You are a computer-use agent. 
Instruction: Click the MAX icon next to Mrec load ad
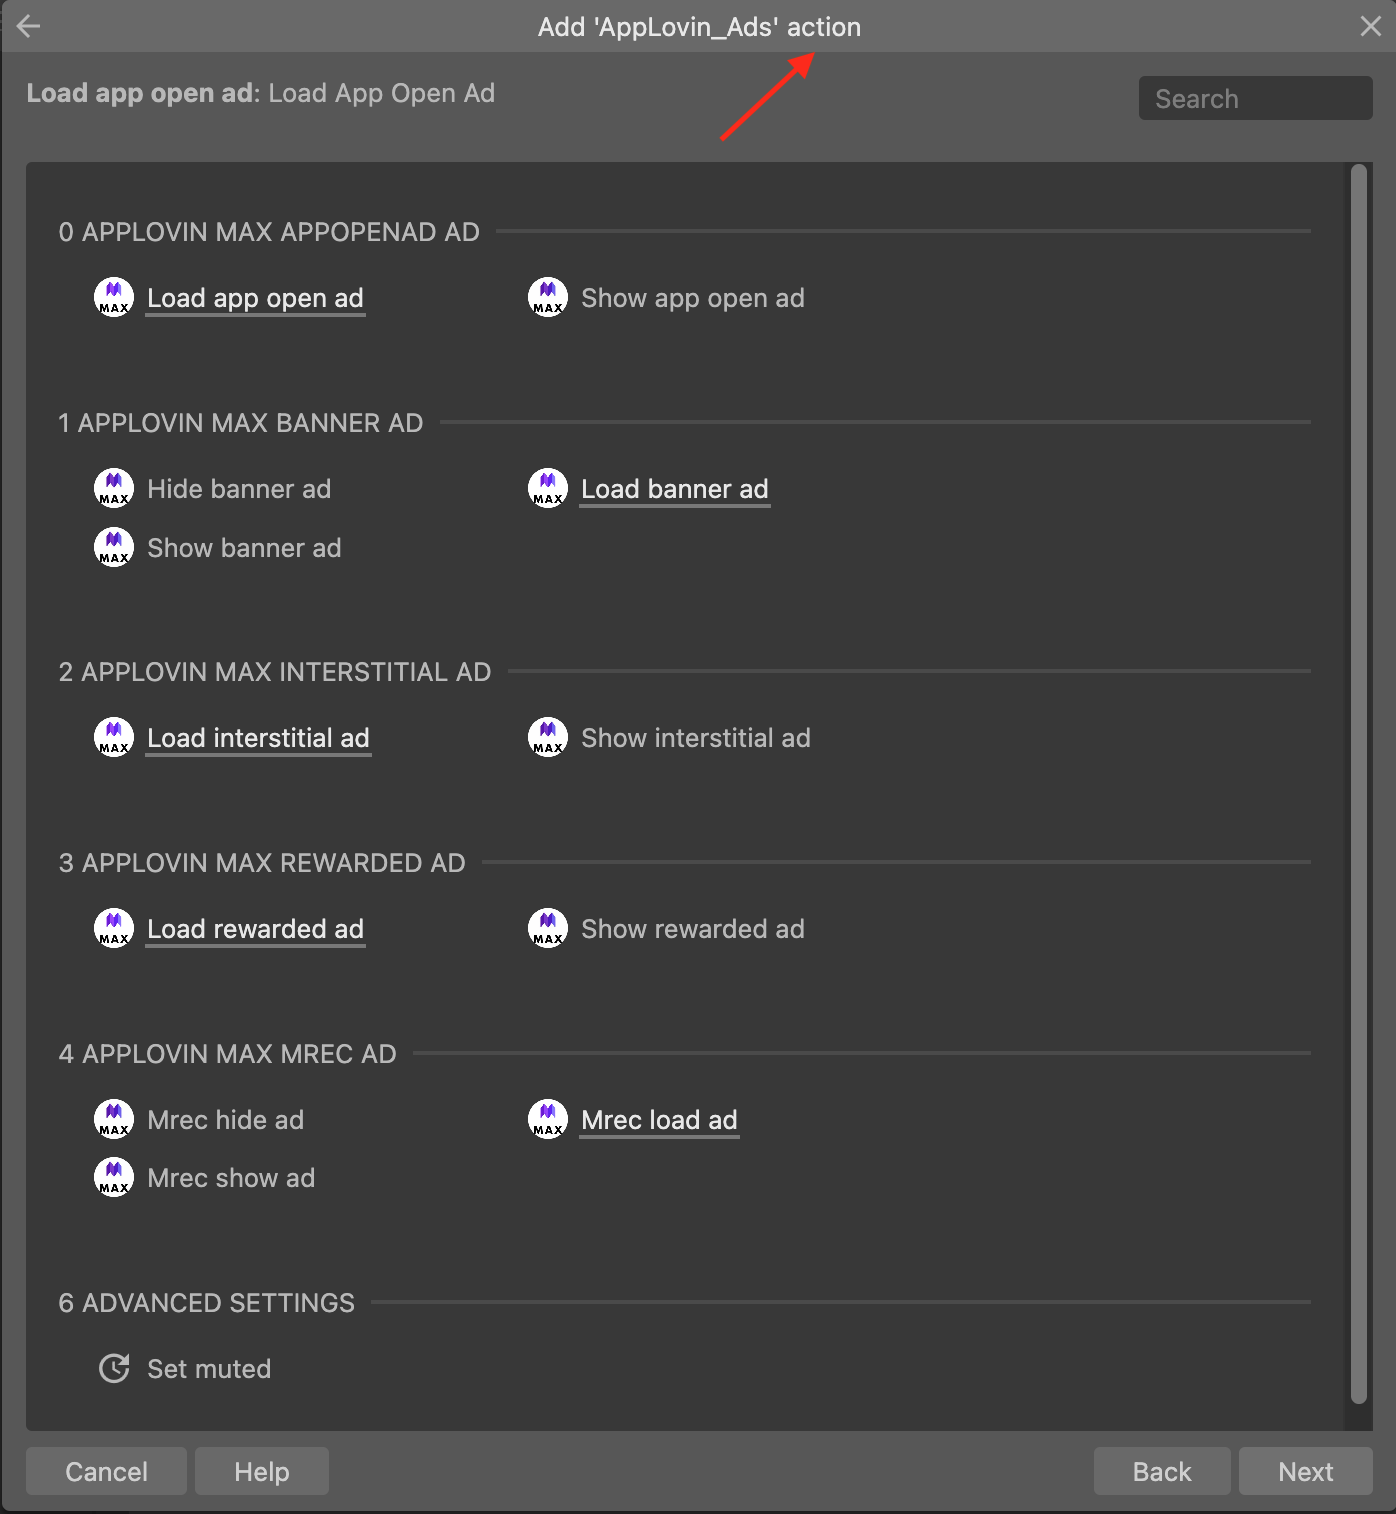click(x=548, y=1119)
